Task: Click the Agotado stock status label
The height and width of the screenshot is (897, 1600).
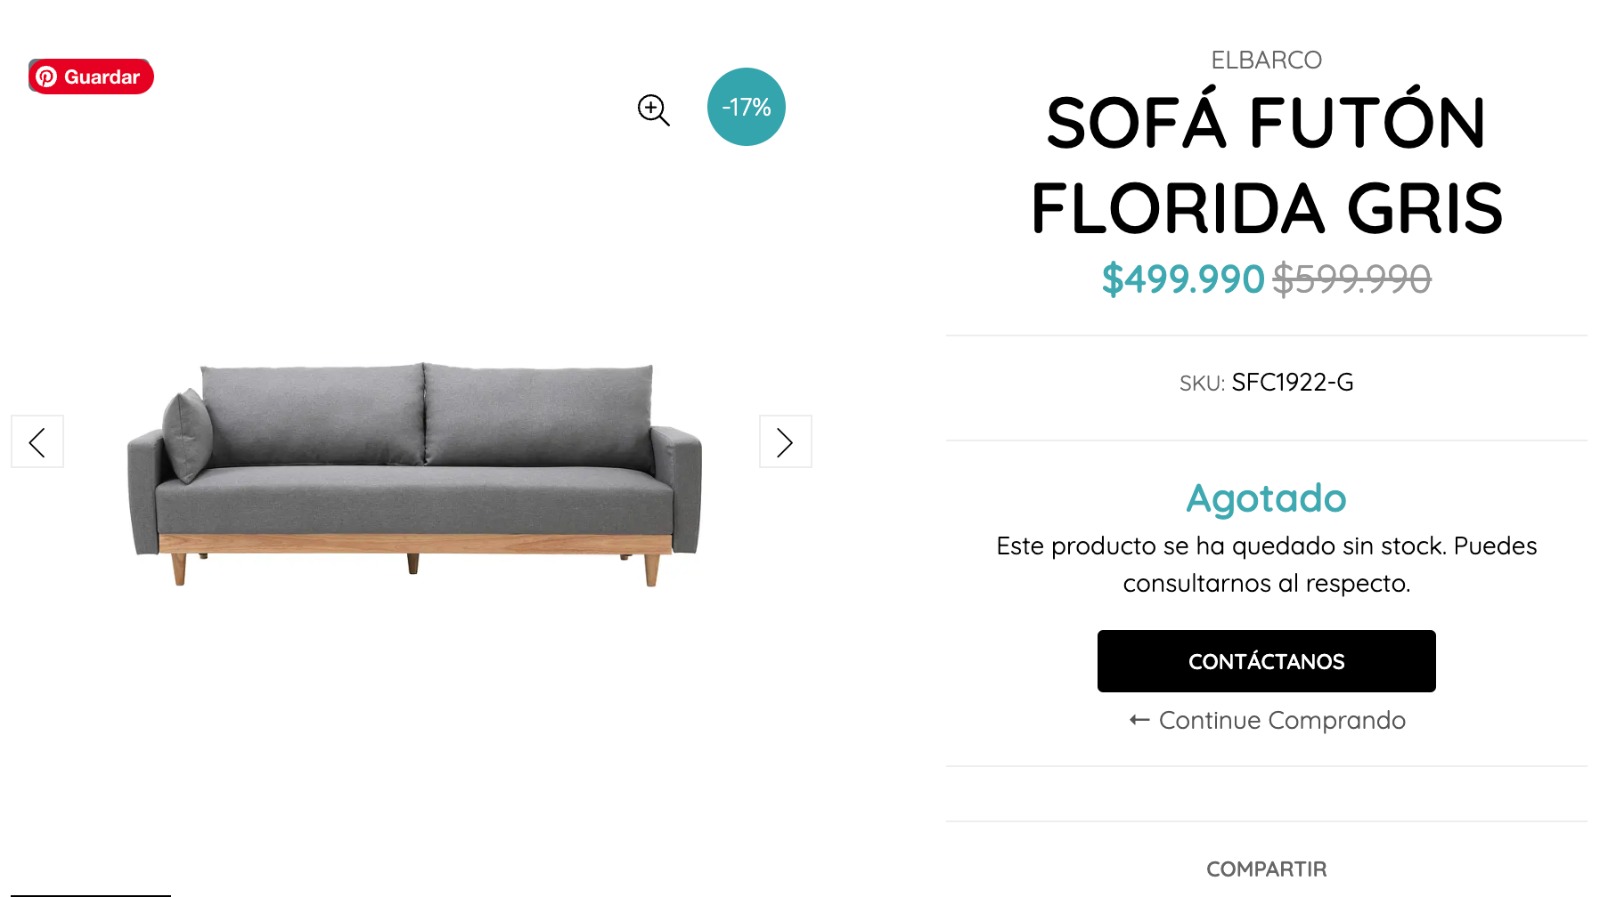Action: click(1266, 498)
